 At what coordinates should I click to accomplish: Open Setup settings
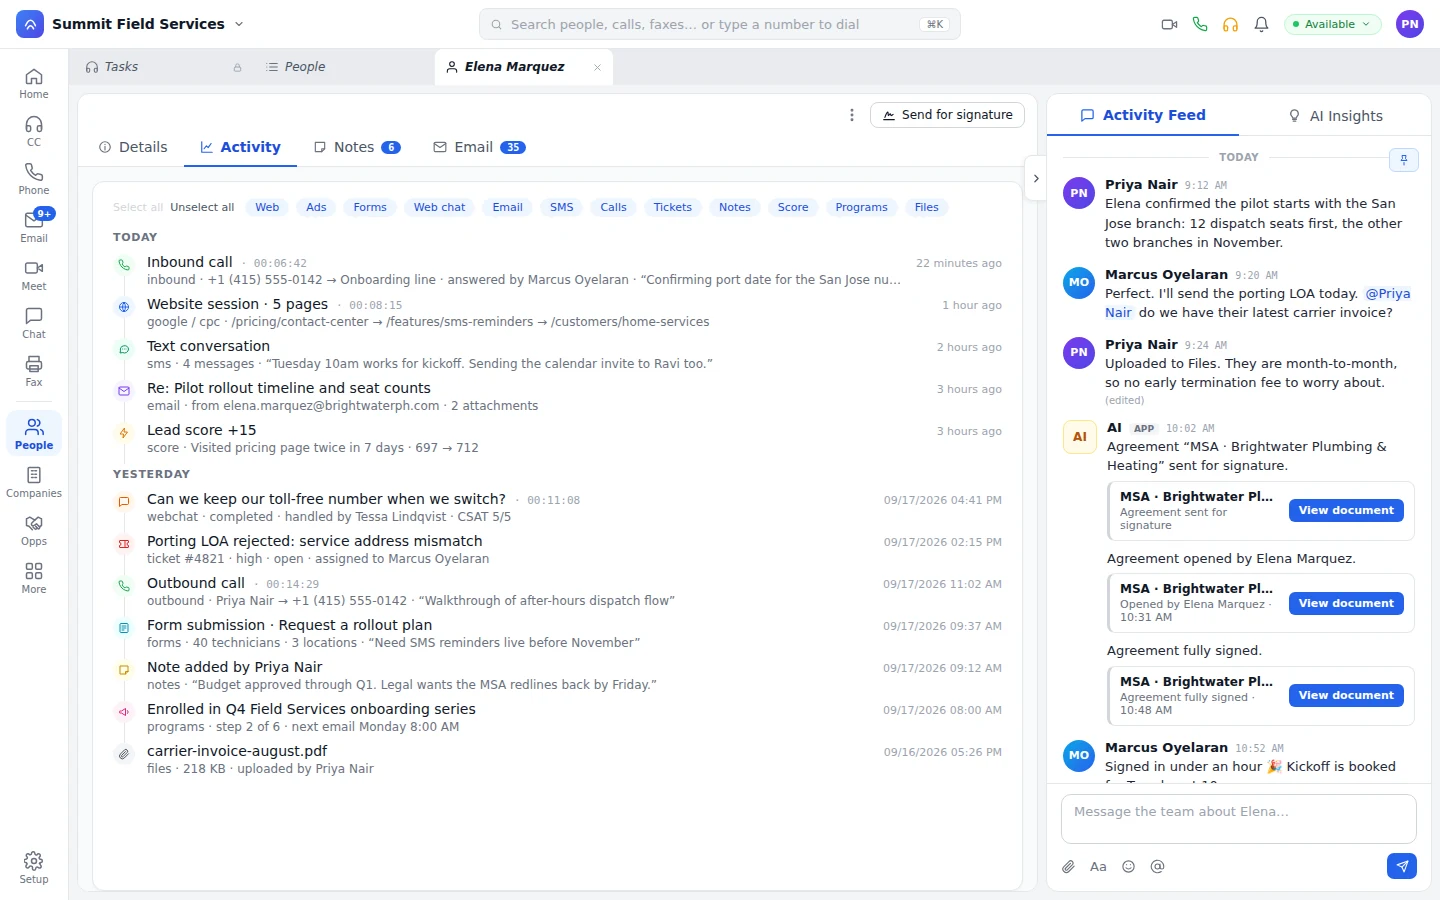[34, 868]
